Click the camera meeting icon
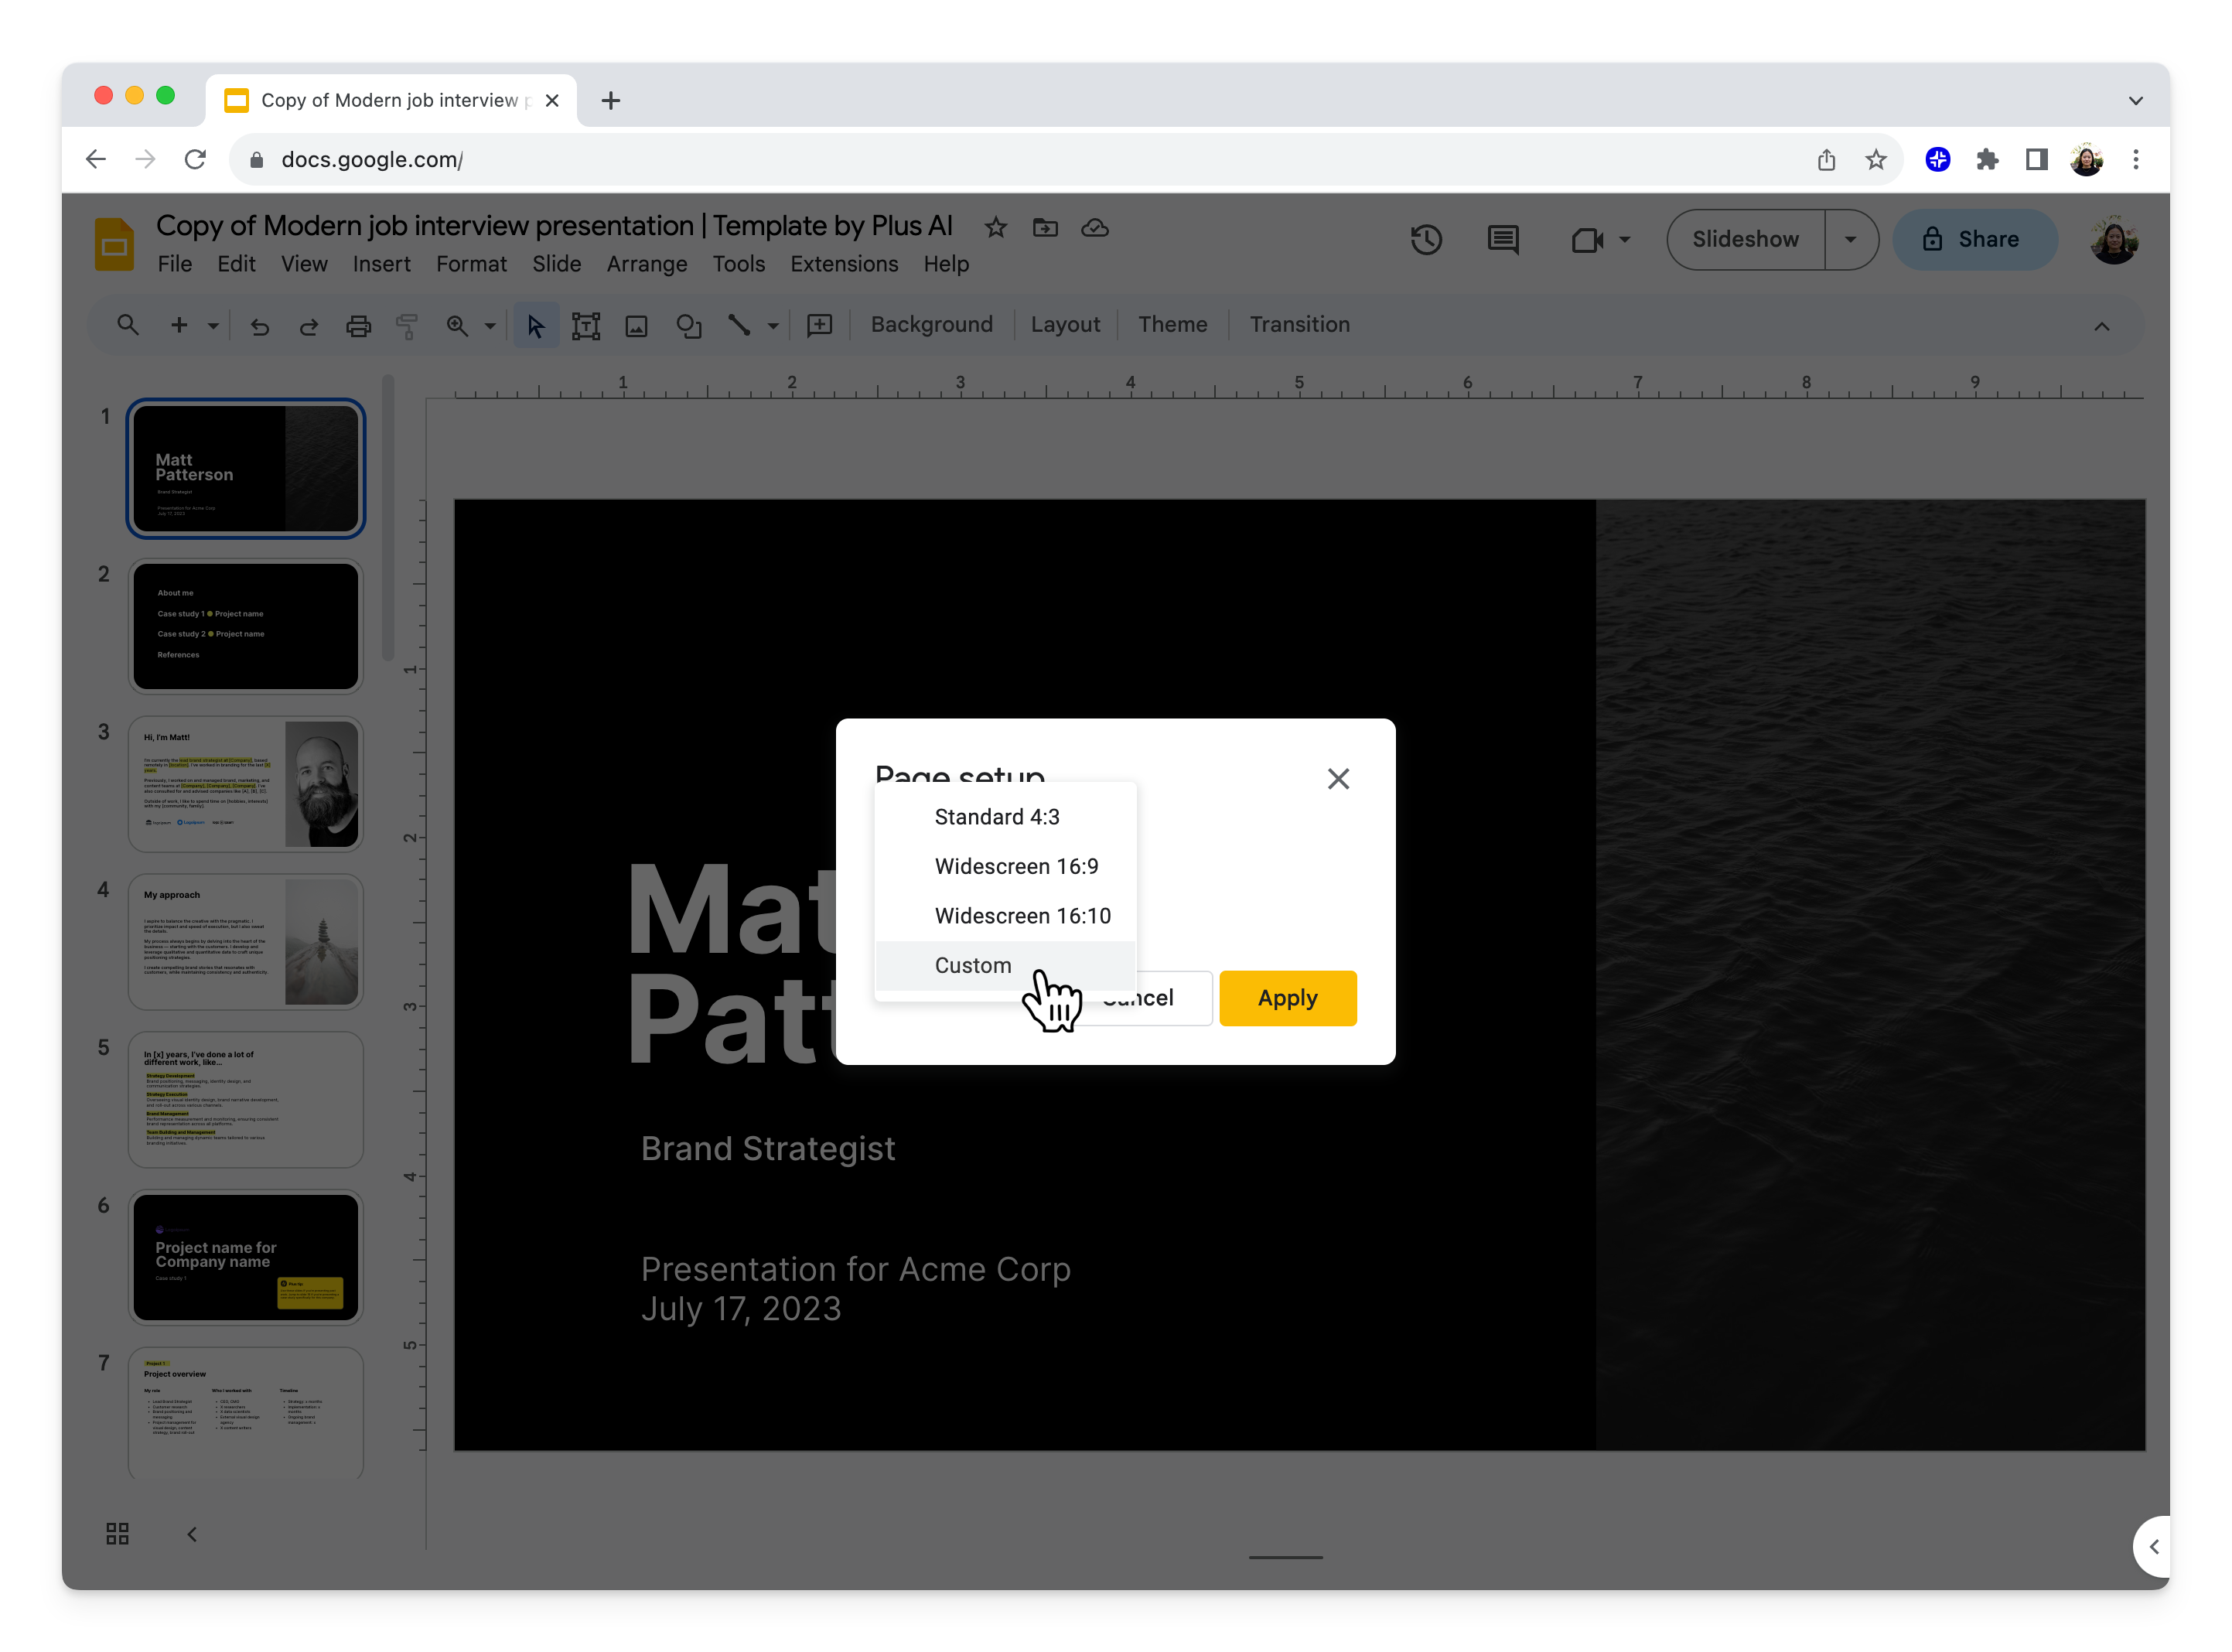This screenshot has width=2232, height=1652. pyautogui.click(x=1587, y=240)
